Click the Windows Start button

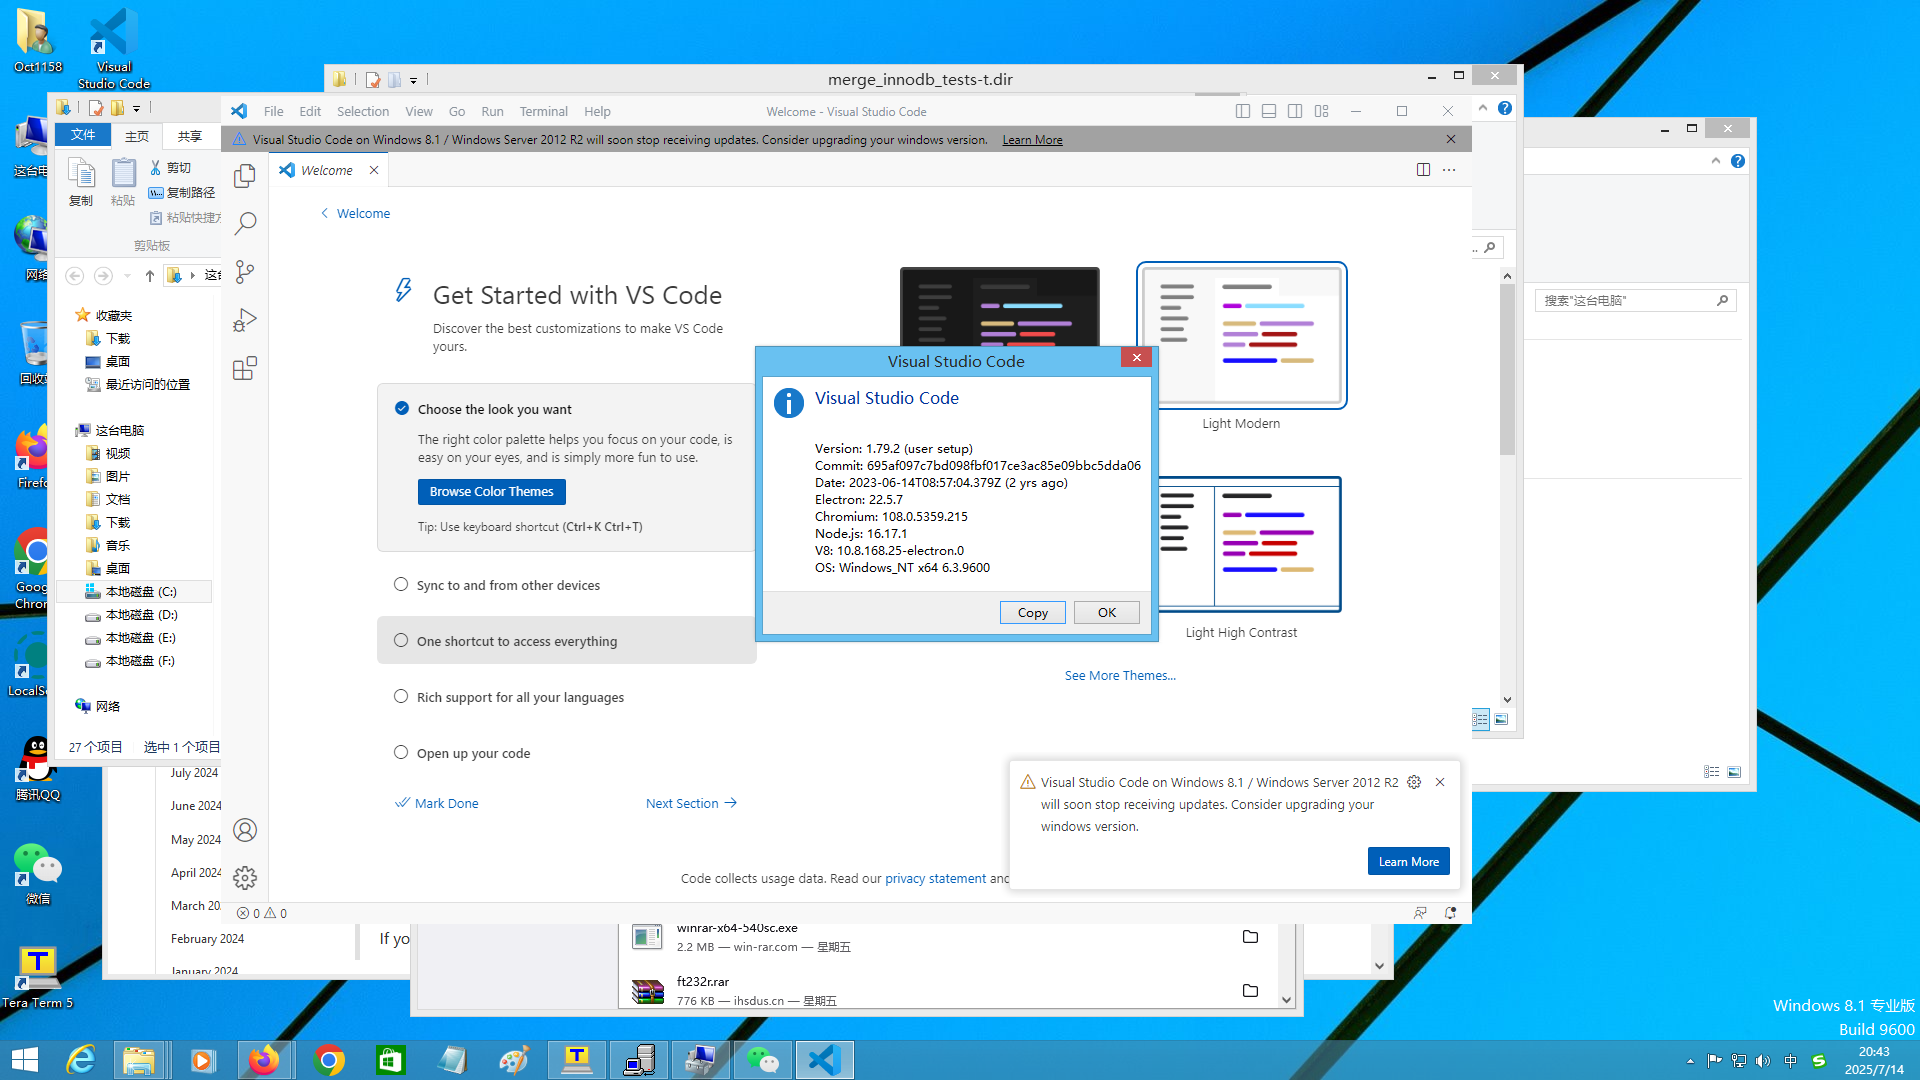point(24,1060)
